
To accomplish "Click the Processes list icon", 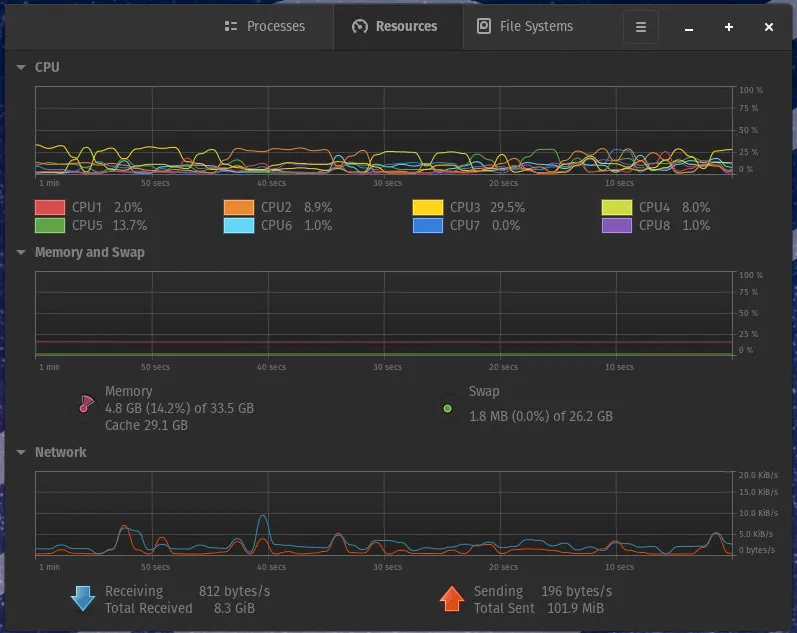I will tap(231, 26).
